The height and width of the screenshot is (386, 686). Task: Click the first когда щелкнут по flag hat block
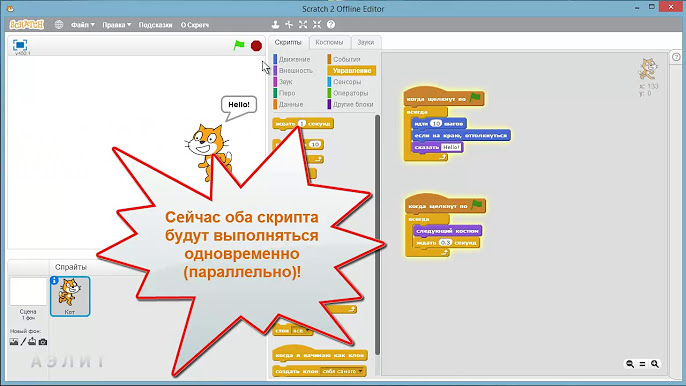pos(444,97)
